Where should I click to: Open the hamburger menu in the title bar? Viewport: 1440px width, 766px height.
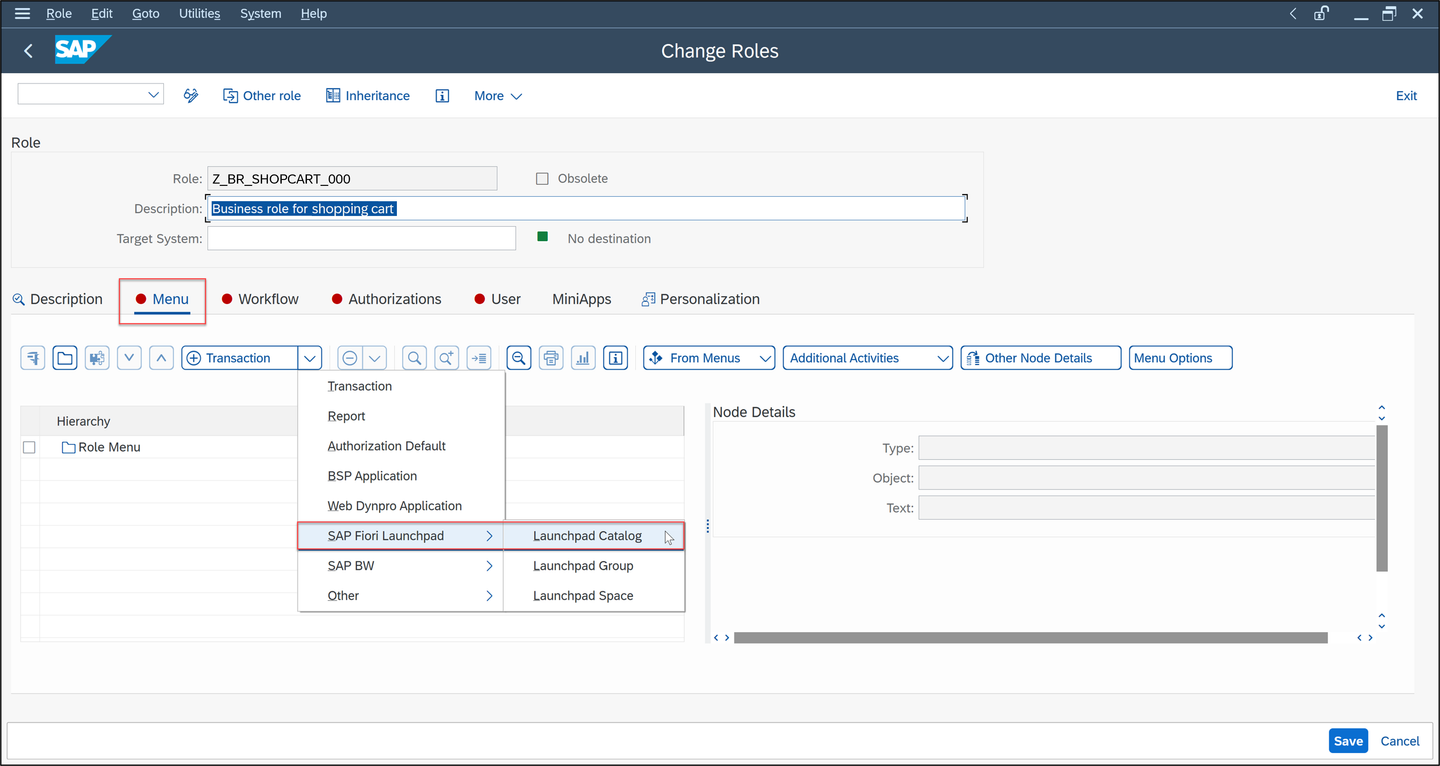22,14
